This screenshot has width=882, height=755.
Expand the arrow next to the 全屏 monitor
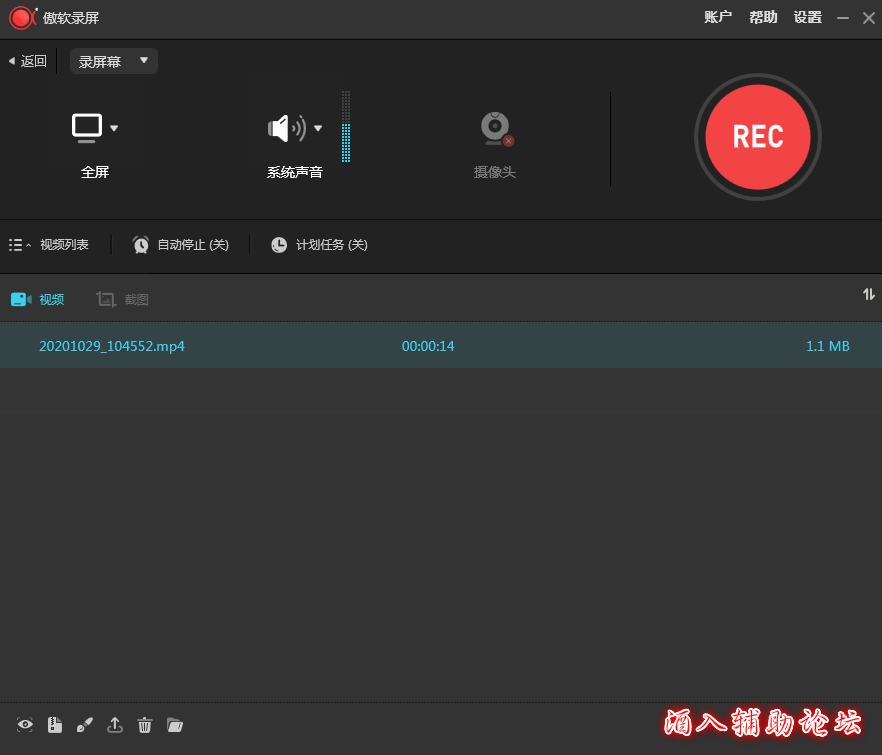tap(114, 128)
